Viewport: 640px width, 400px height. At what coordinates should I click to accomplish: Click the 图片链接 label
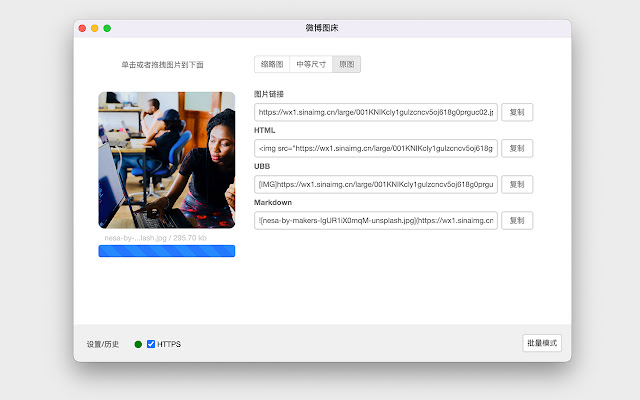269,94
